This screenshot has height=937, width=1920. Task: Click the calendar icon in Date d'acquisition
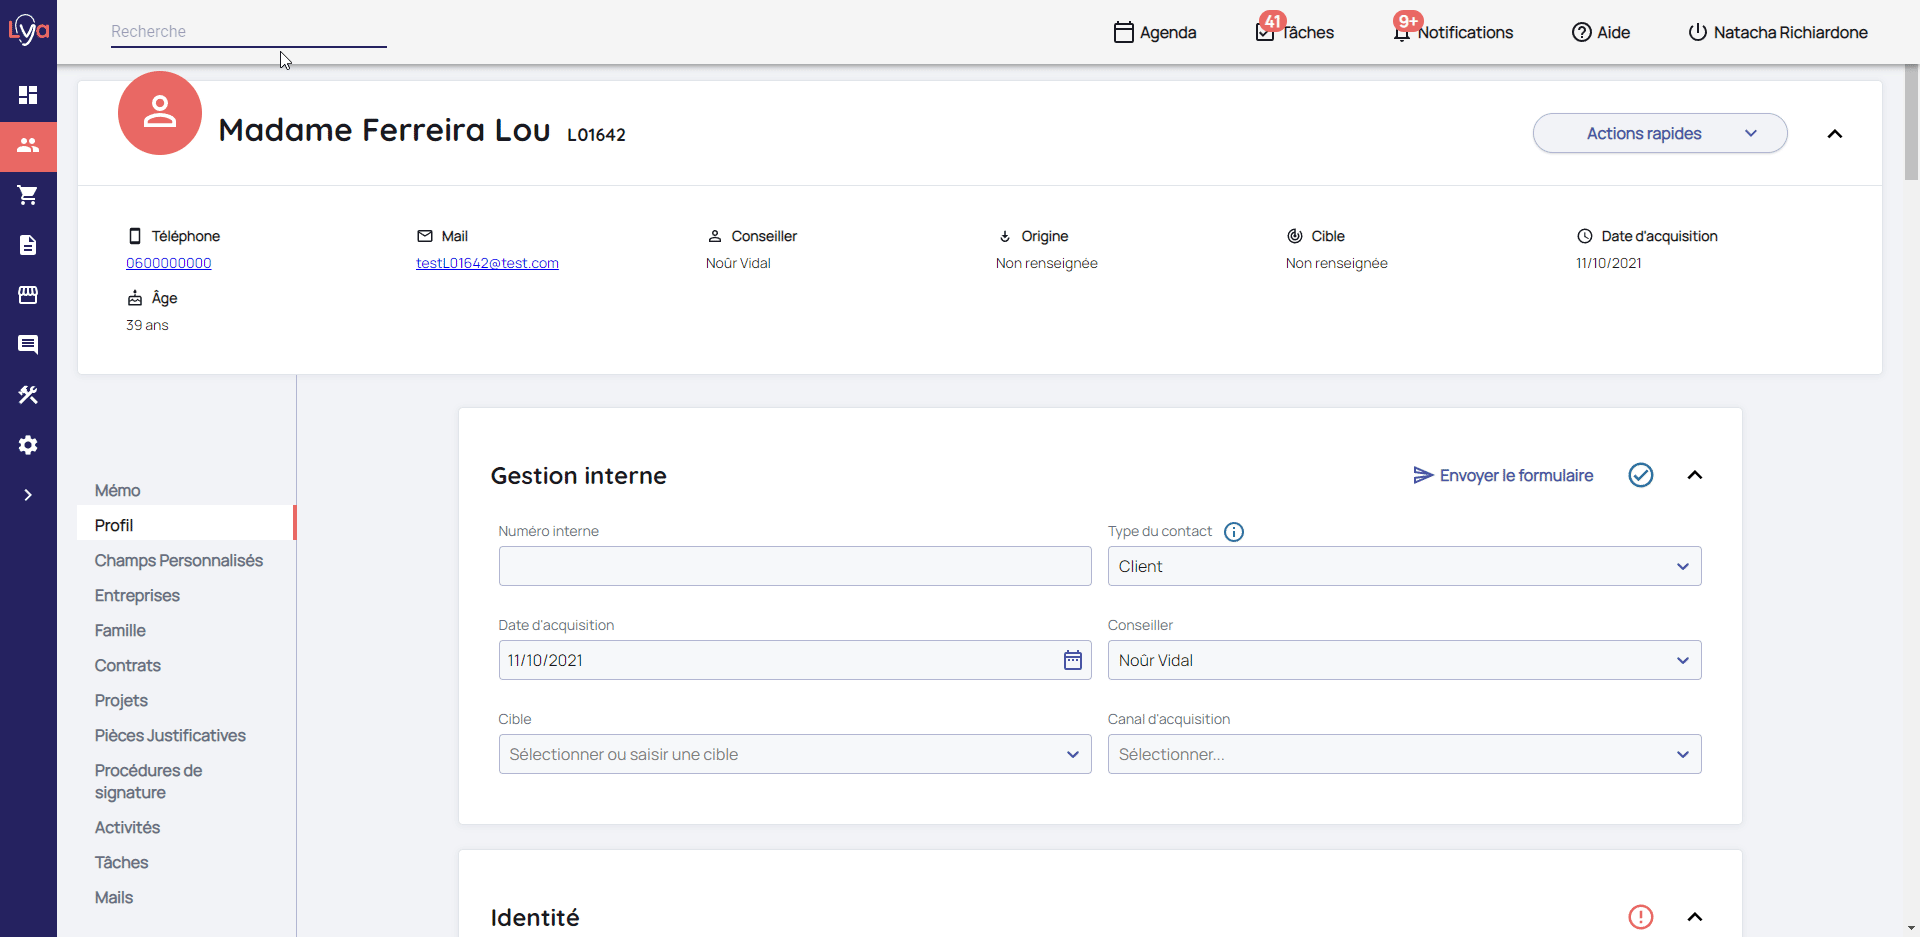(1072, 660)
